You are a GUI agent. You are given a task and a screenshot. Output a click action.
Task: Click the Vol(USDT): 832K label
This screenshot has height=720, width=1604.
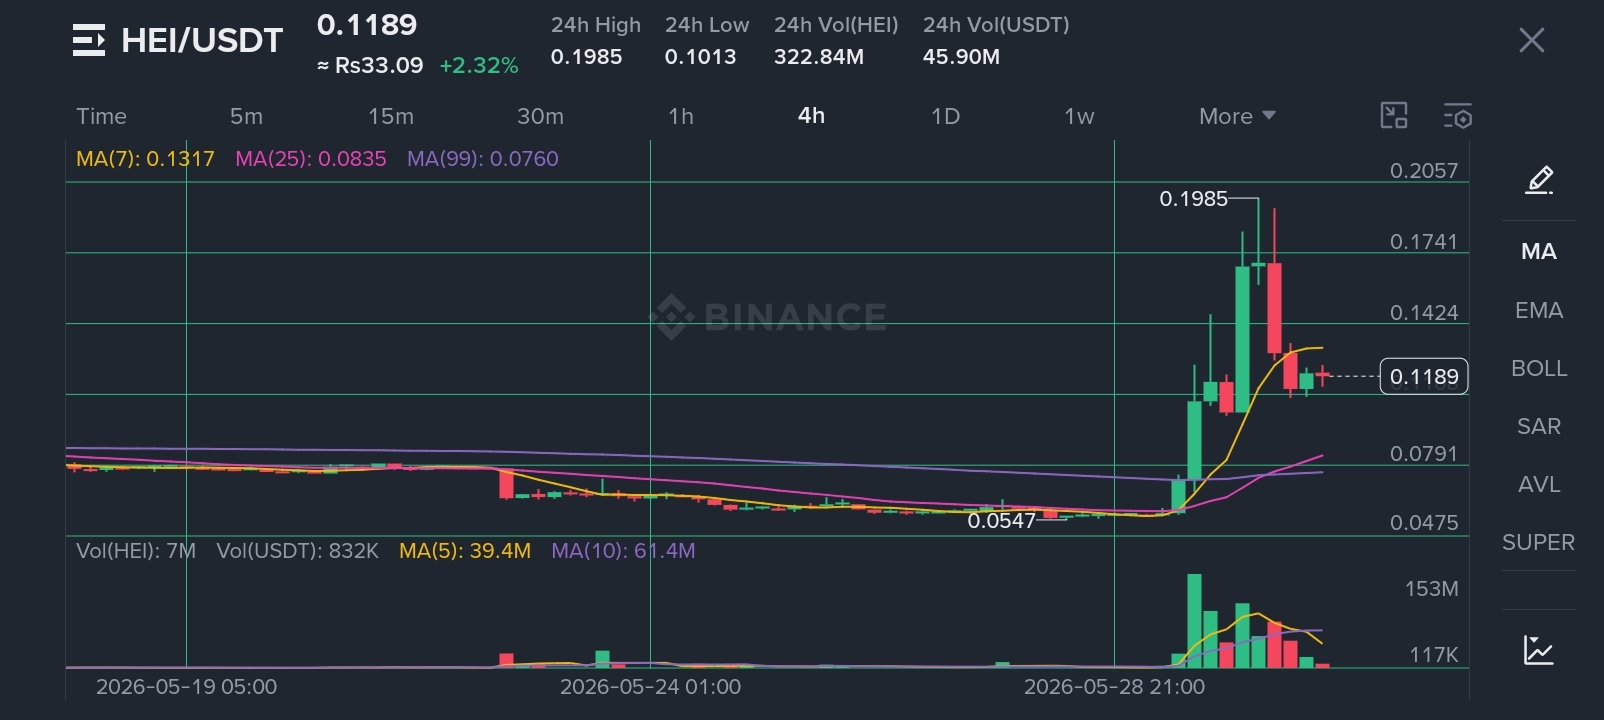(298, 551)
